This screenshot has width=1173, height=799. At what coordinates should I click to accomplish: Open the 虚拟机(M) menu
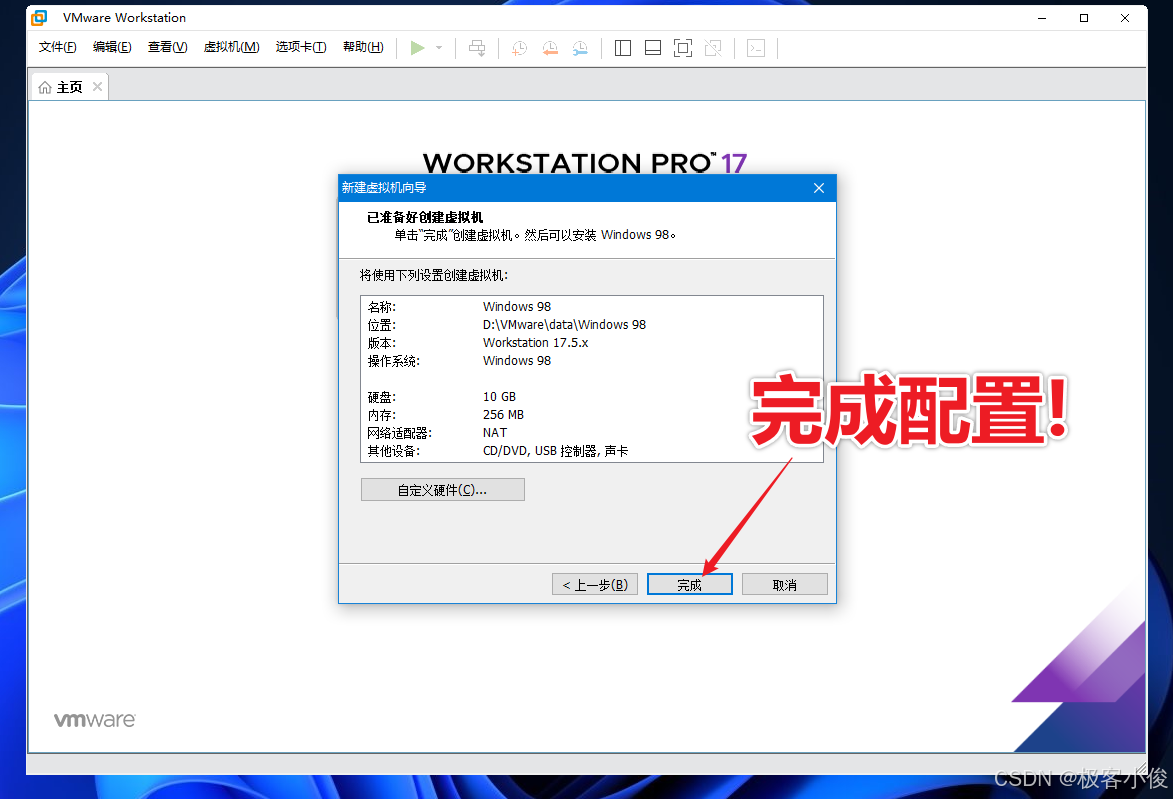click(231, 47)
